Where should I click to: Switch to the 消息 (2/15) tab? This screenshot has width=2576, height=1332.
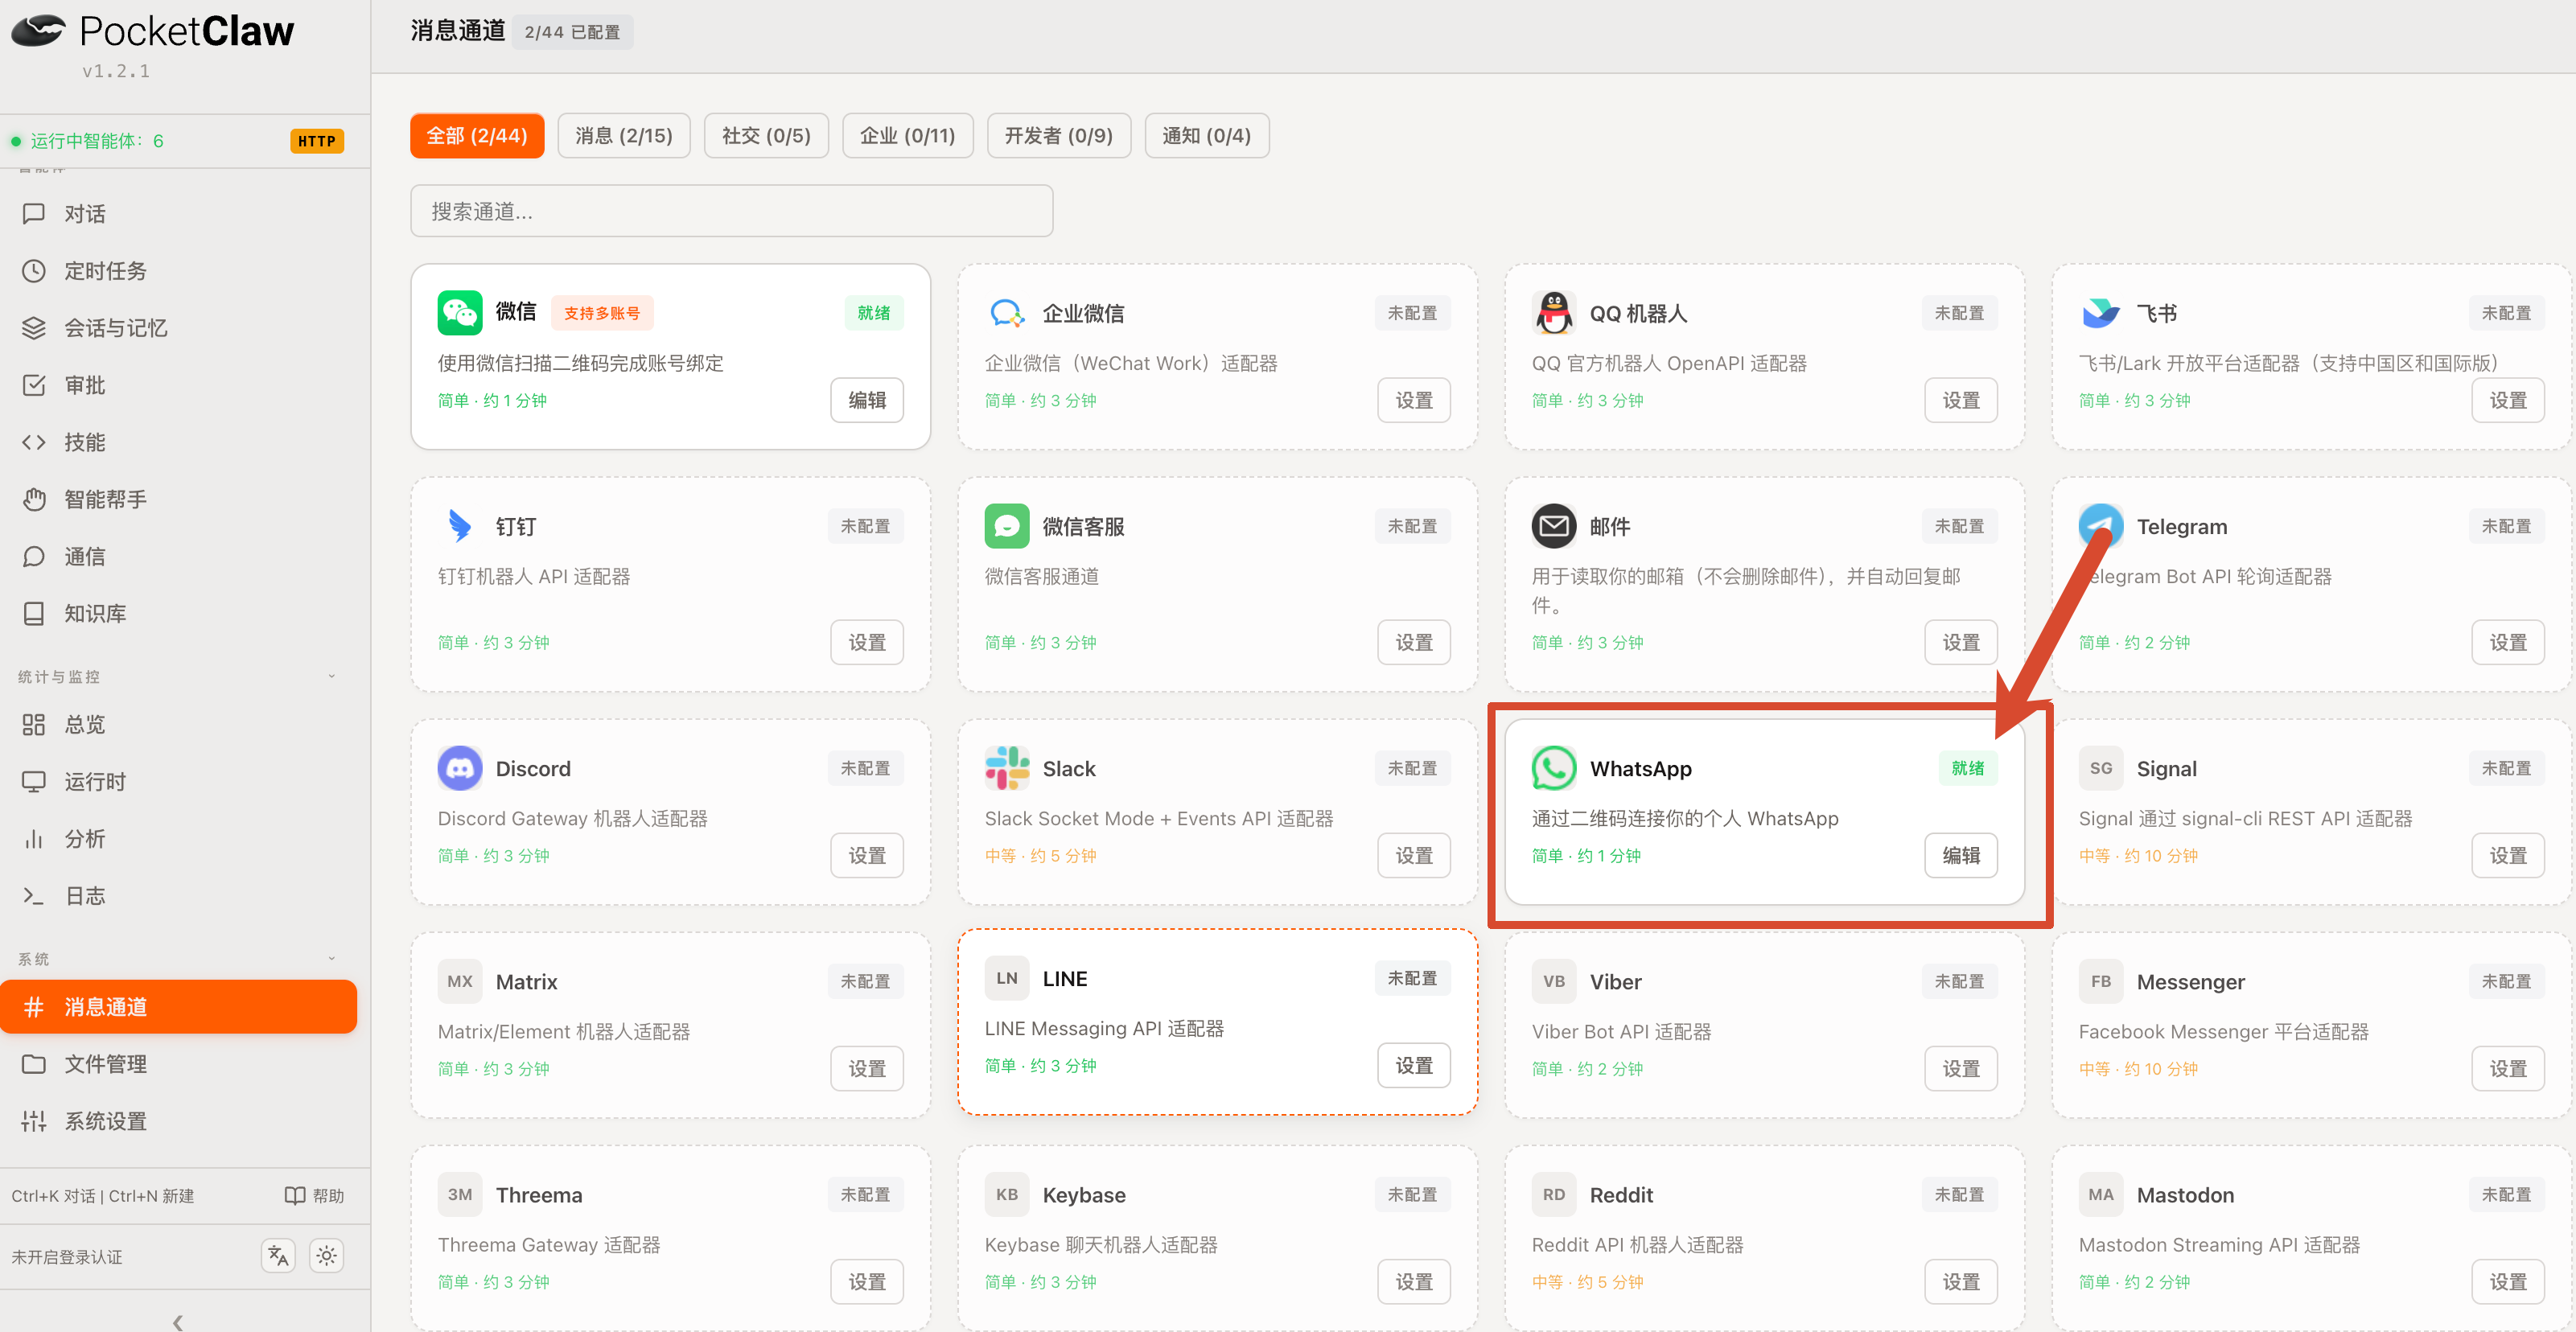pos(624,135)
